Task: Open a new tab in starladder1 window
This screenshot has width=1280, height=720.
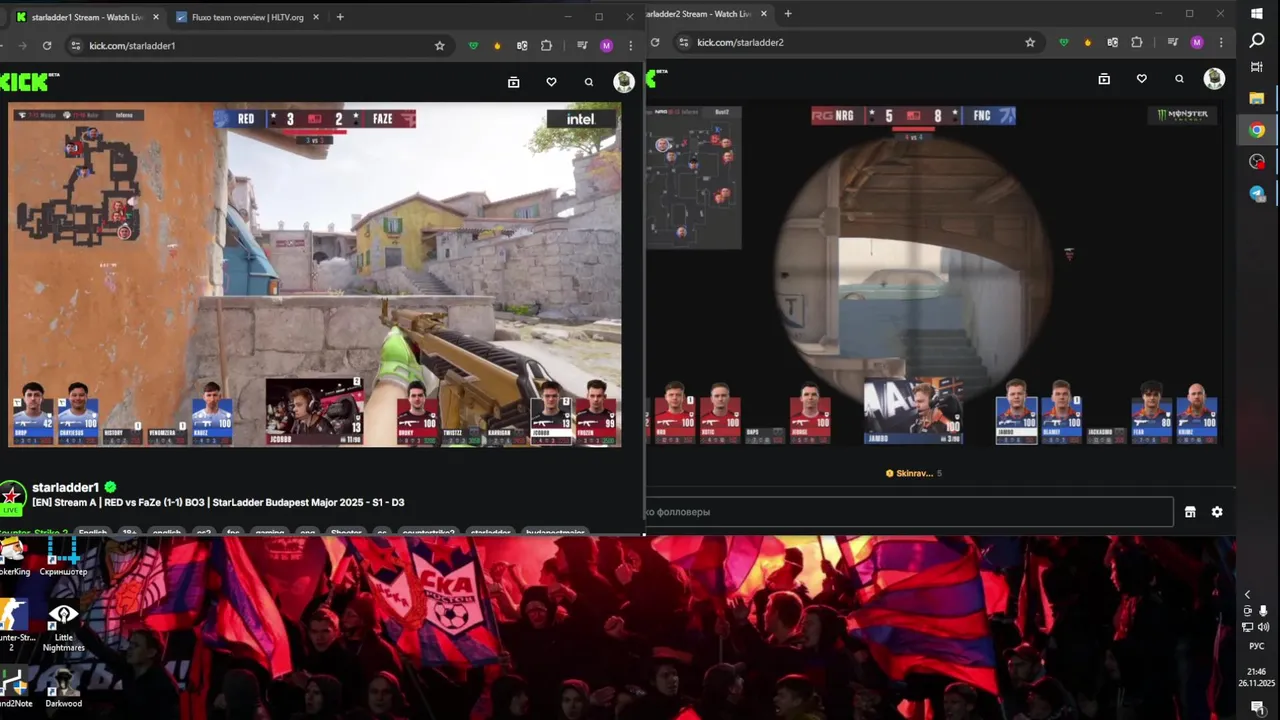Action: click(x=340, y=17)
